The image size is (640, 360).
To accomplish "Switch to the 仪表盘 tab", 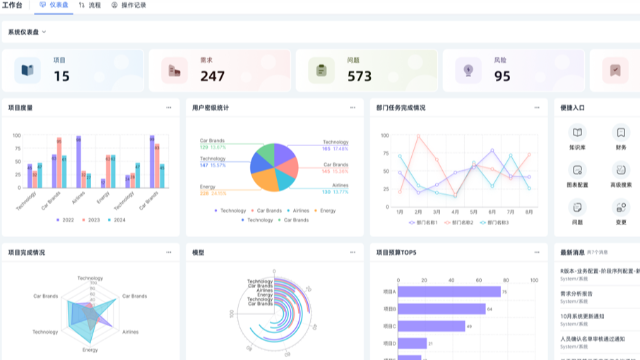I will 53,5.
